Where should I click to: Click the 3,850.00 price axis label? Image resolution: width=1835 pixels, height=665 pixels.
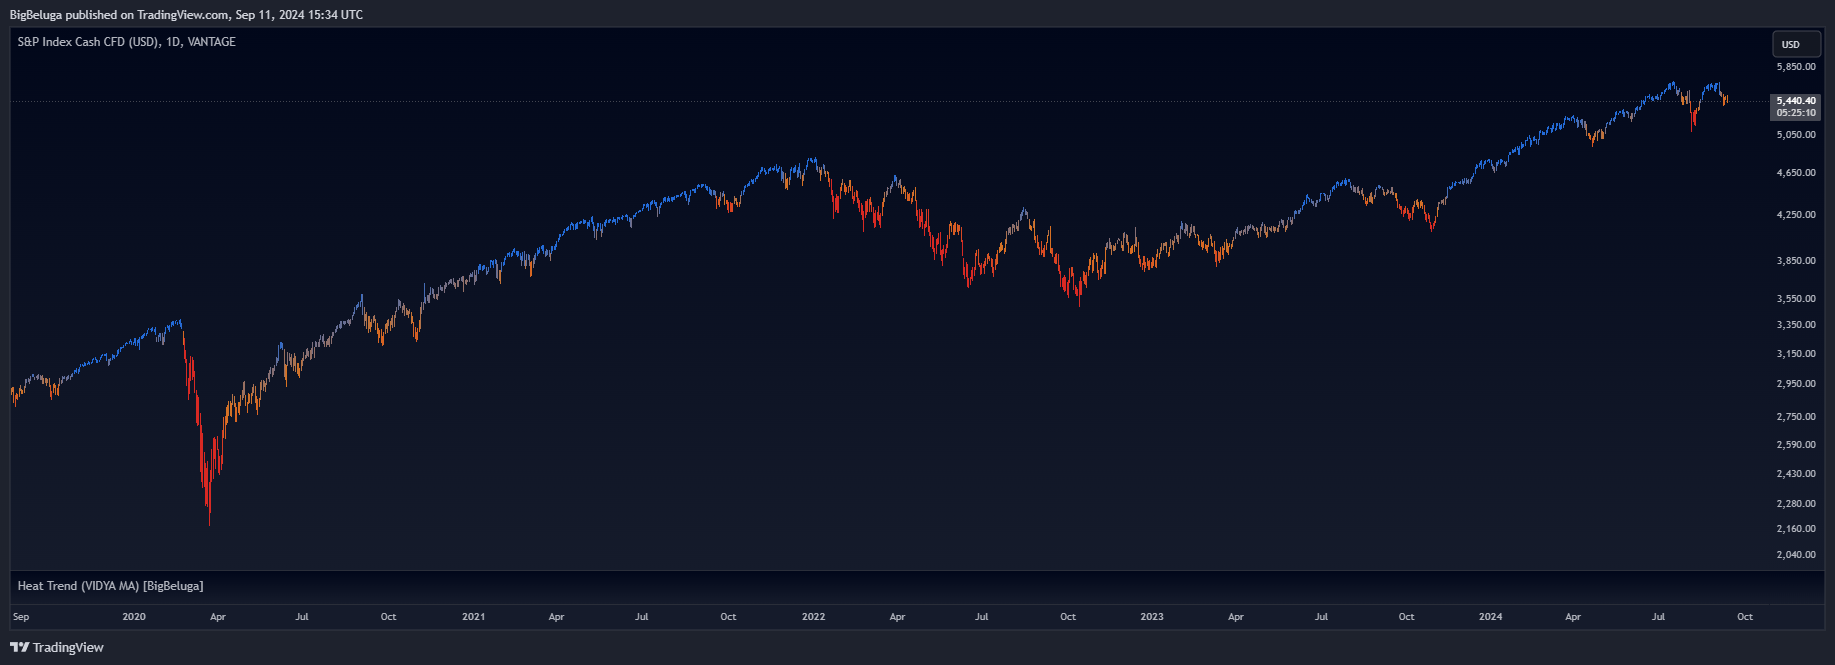(1796, 261)
